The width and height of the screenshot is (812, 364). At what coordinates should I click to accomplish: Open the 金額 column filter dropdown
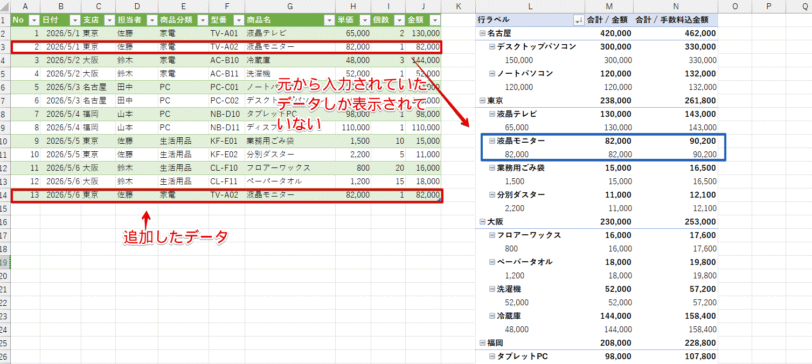435,20
